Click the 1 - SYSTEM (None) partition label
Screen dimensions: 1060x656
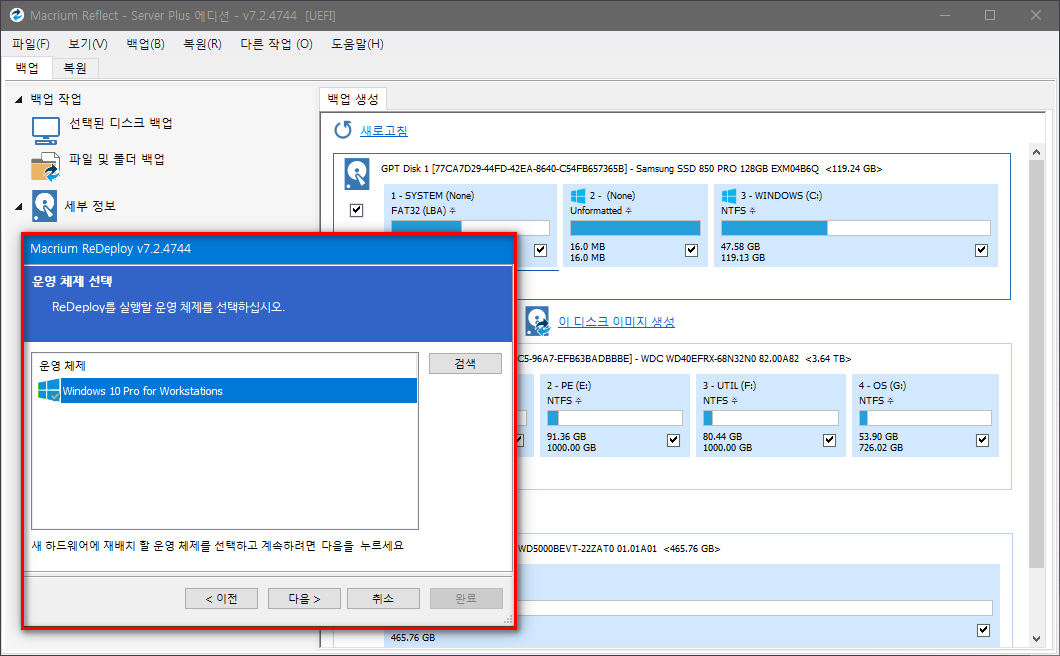click(x=433, y=195)
